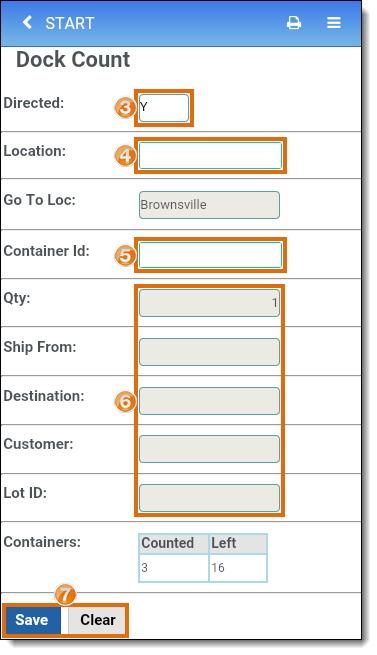Click the Customer field
The image size is (377, 655).
pyautogui.click(x=209, y=449)
